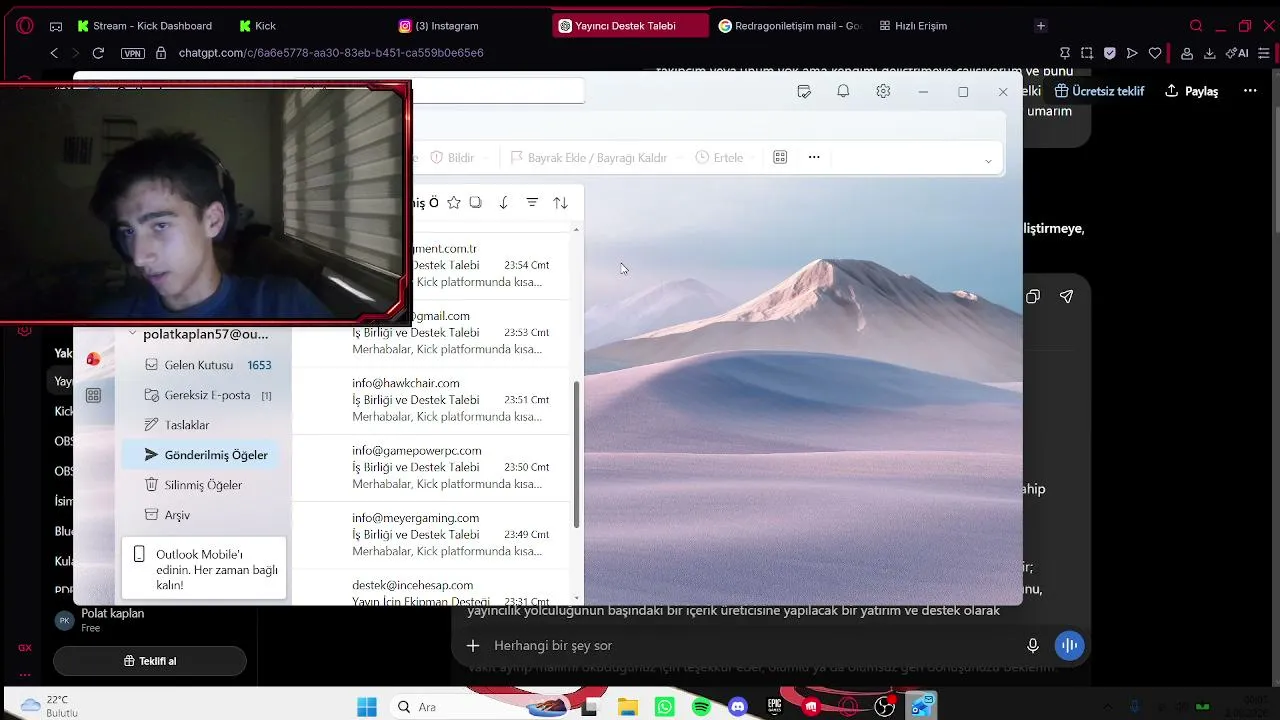Screen dimensions: 1280x720
Task: Click the apps grid icon in Outlook ribbon
Action: pos(780,157)
